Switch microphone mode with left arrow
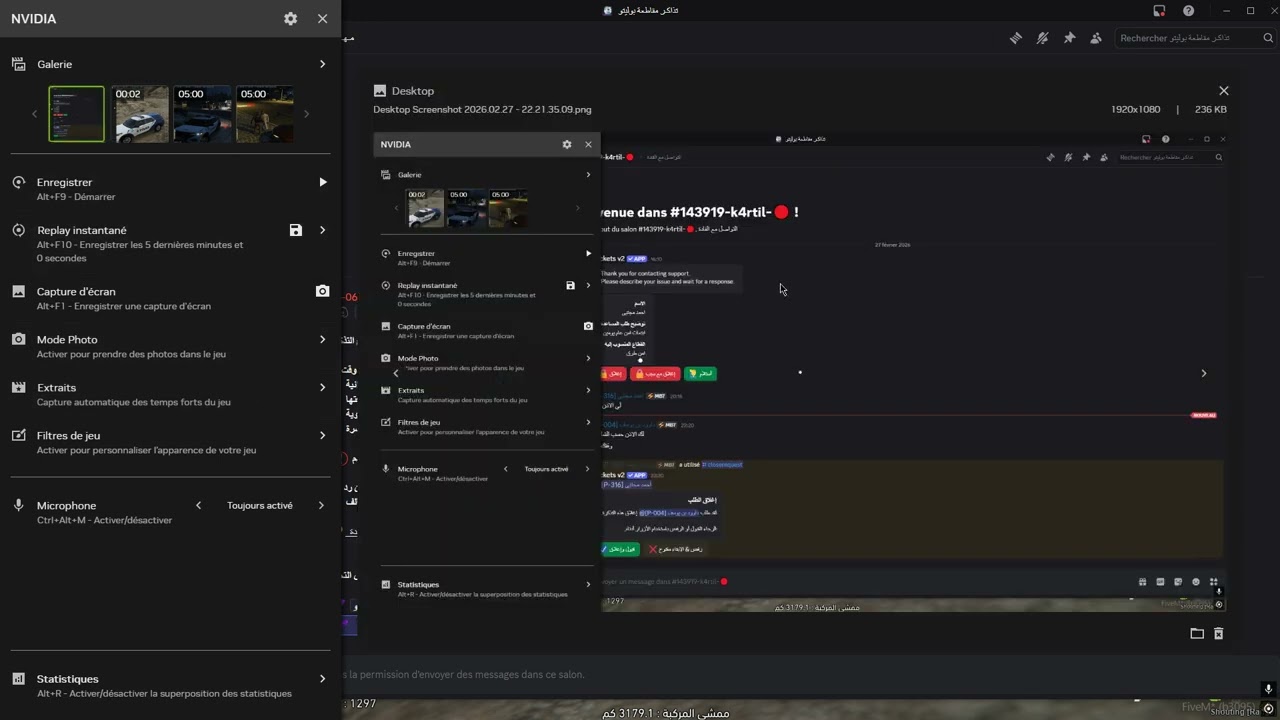The image size is (1280, 720). point(198,505)
